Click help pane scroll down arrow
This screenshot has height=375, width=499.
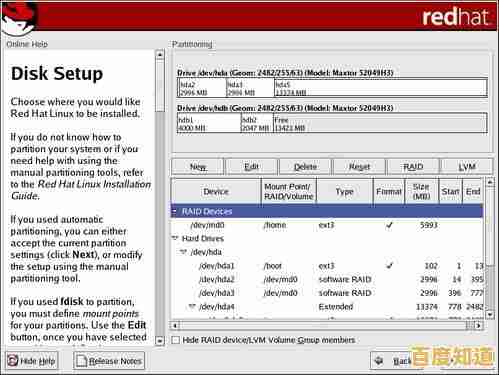click(160, 341)
